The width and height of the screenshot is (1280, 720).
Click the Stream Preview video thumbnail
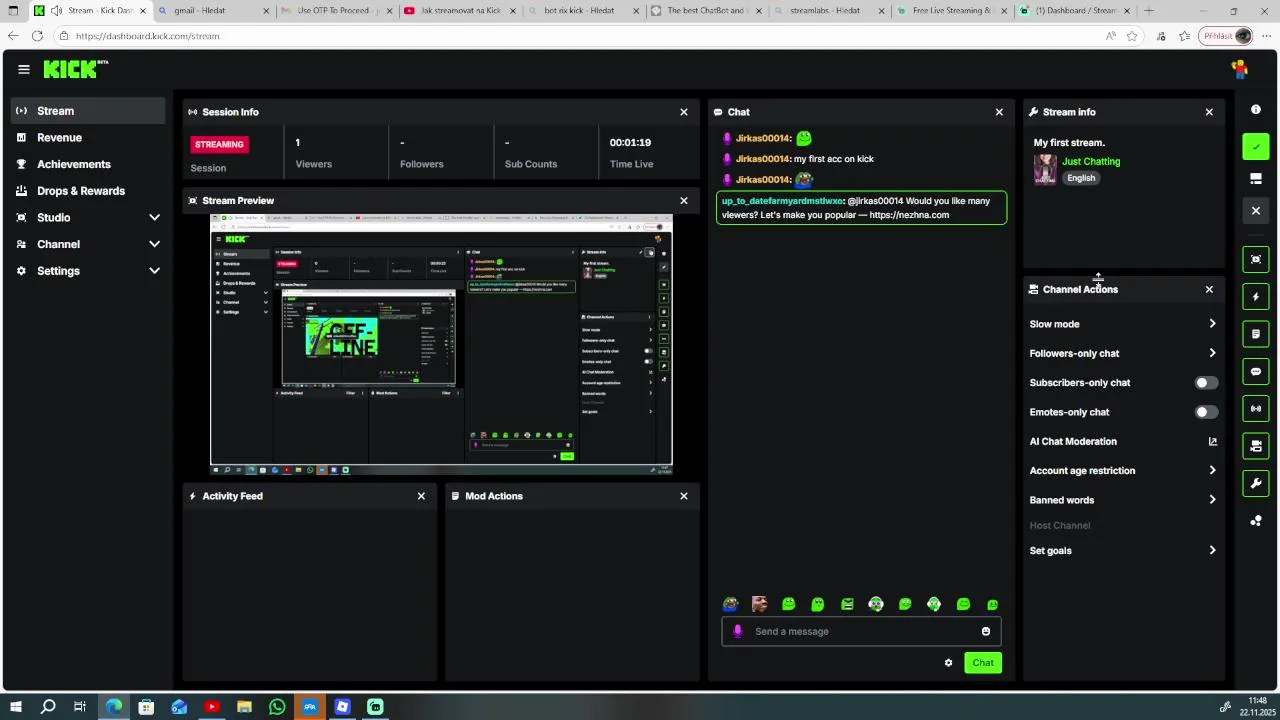[x=441, y=345]
